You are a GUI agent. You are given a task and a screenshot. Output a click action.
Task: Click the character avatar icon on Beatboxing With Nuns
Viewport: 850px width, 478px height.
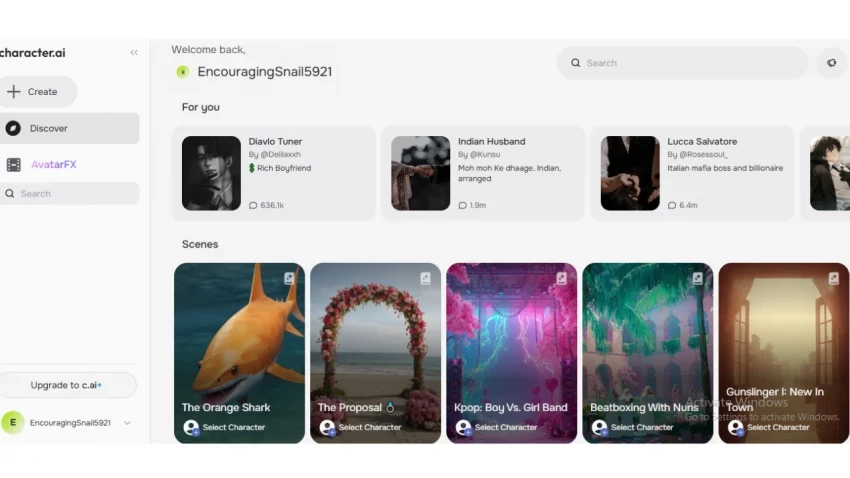(x=599, y=428)
